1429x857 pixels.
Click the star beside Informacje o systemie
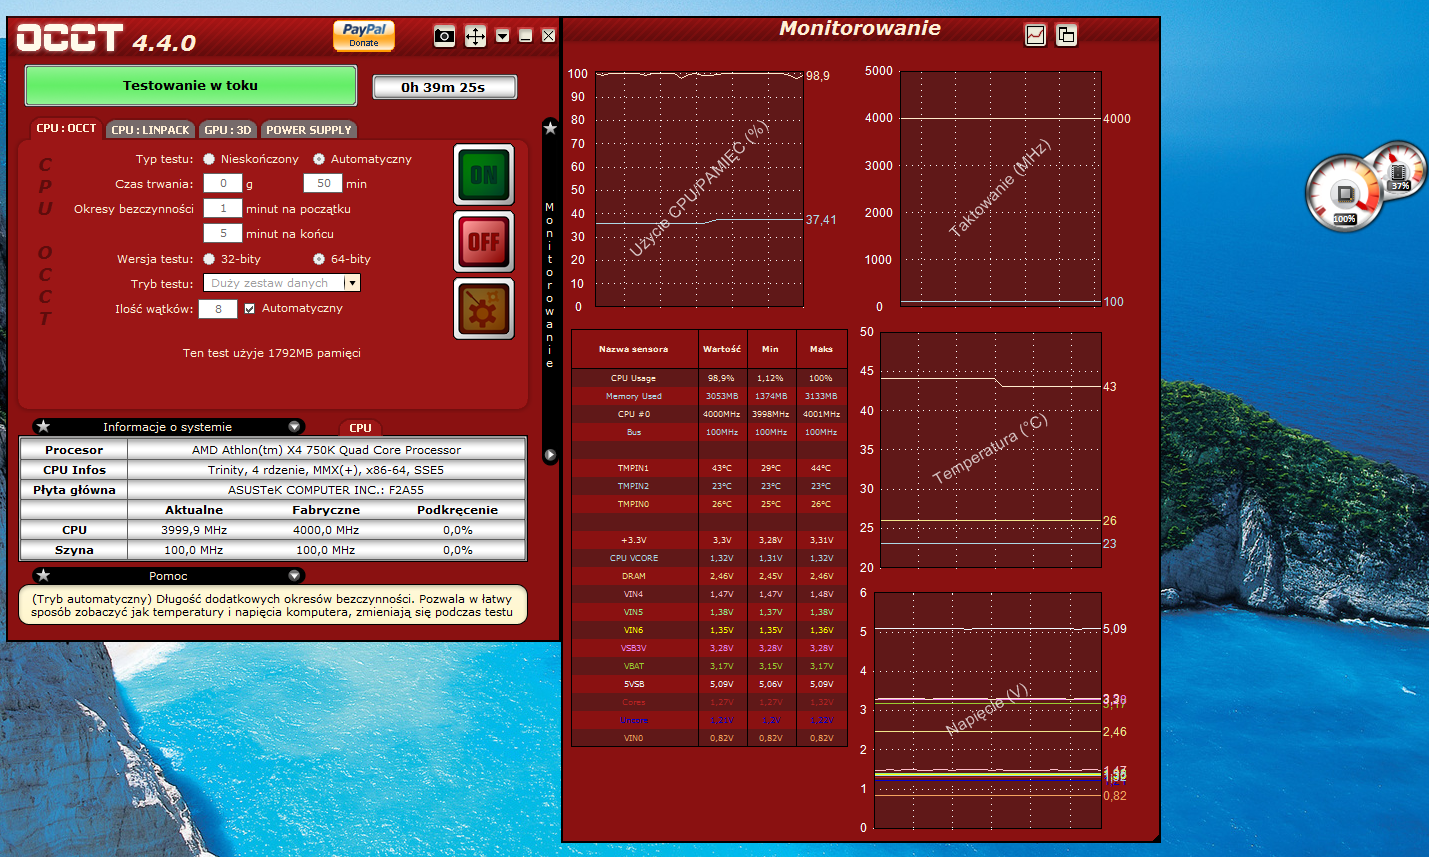(43, 426)
